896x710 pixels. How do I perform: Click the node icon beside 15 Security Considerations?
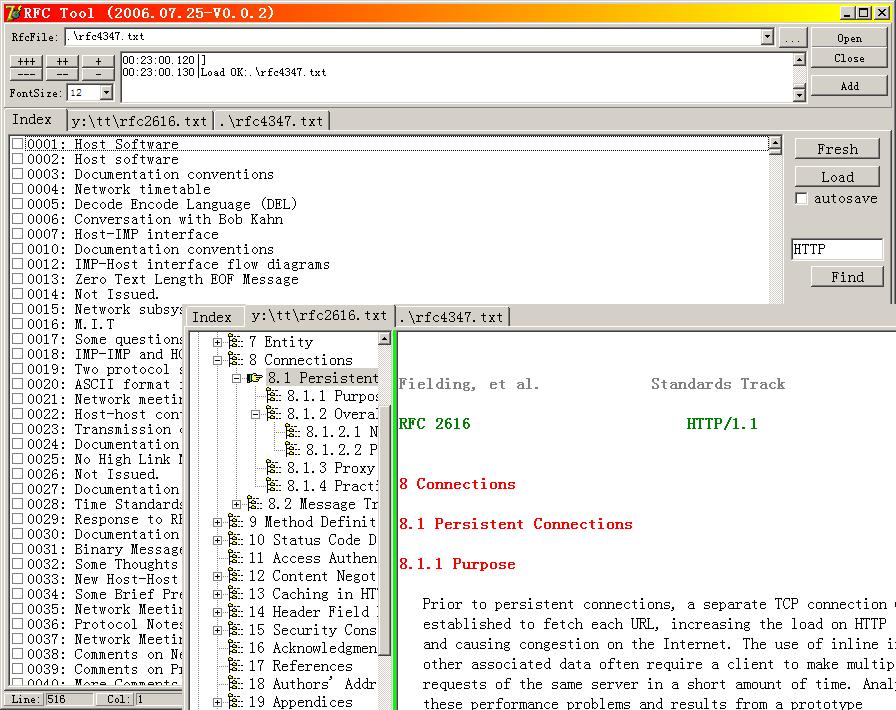pyautogui.click(x=235, y=630)
